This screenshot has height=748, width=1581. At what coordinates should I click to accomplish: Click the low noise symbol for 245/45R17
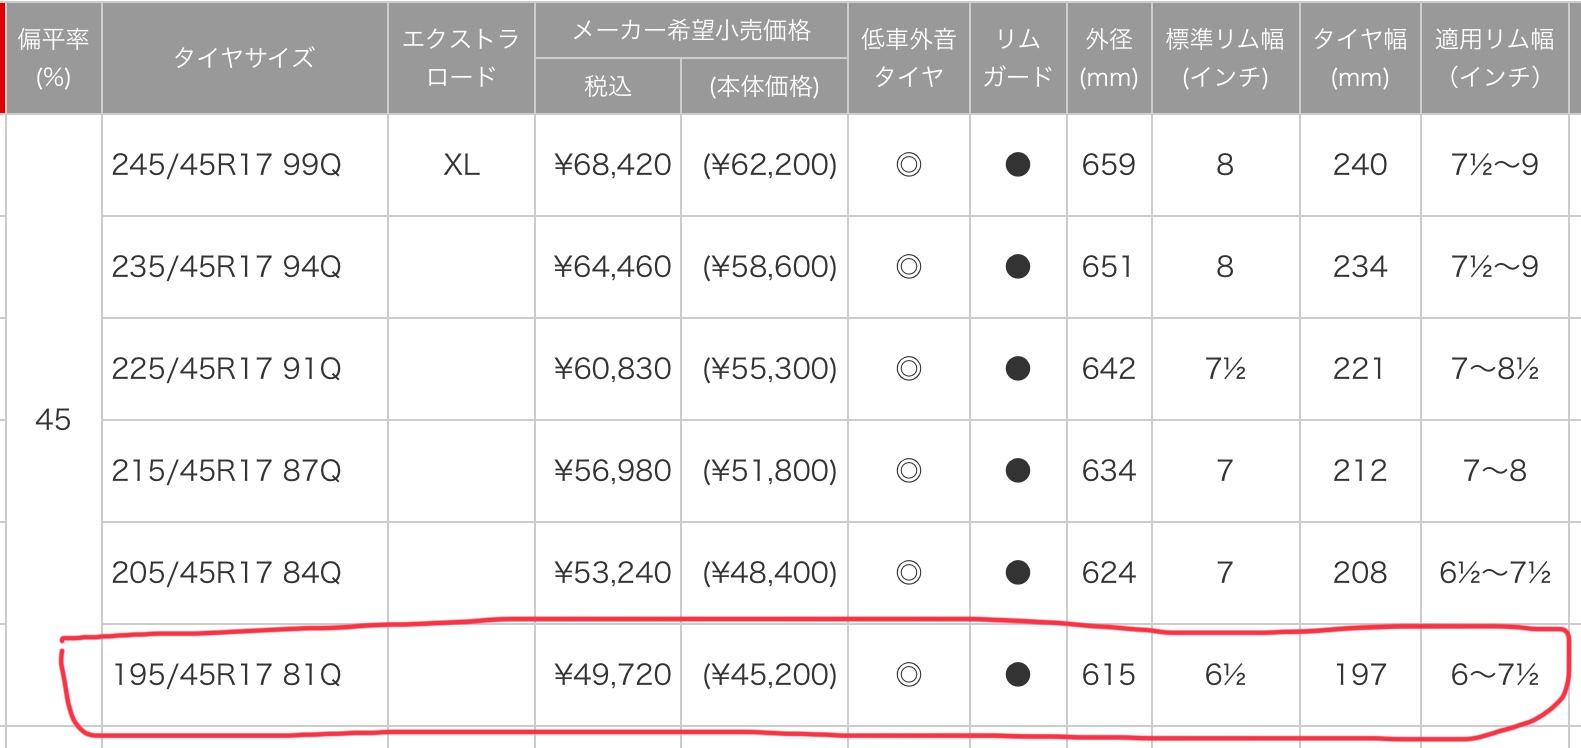(909, 165)
